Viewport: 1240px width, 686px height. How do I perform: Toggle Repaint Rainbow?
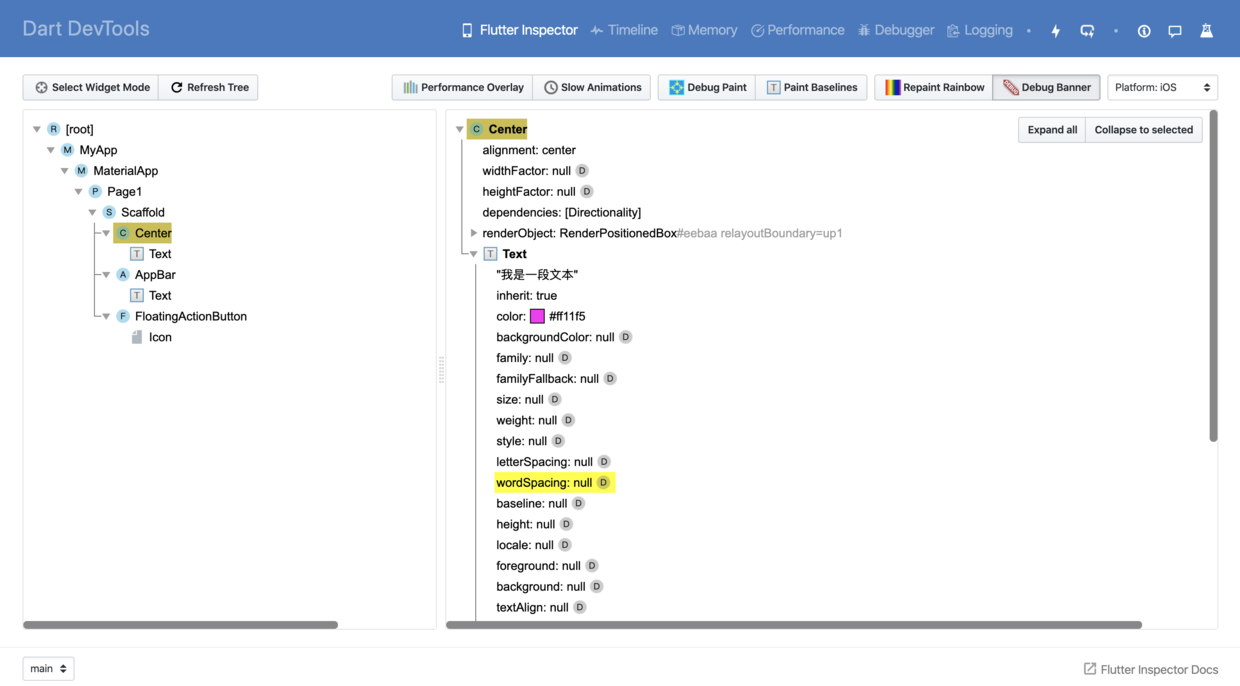tap(934, 87)
